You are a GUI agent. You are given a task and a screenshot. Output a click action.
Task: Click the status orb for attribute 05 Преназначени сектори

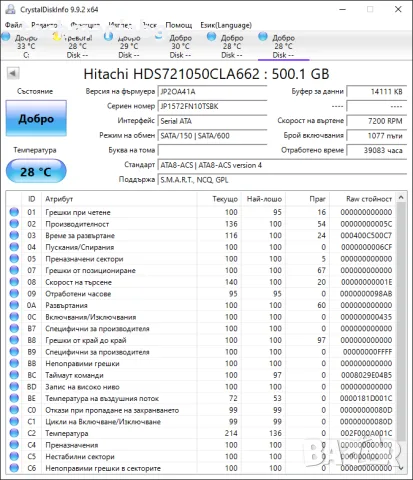[x=14, y=259]
